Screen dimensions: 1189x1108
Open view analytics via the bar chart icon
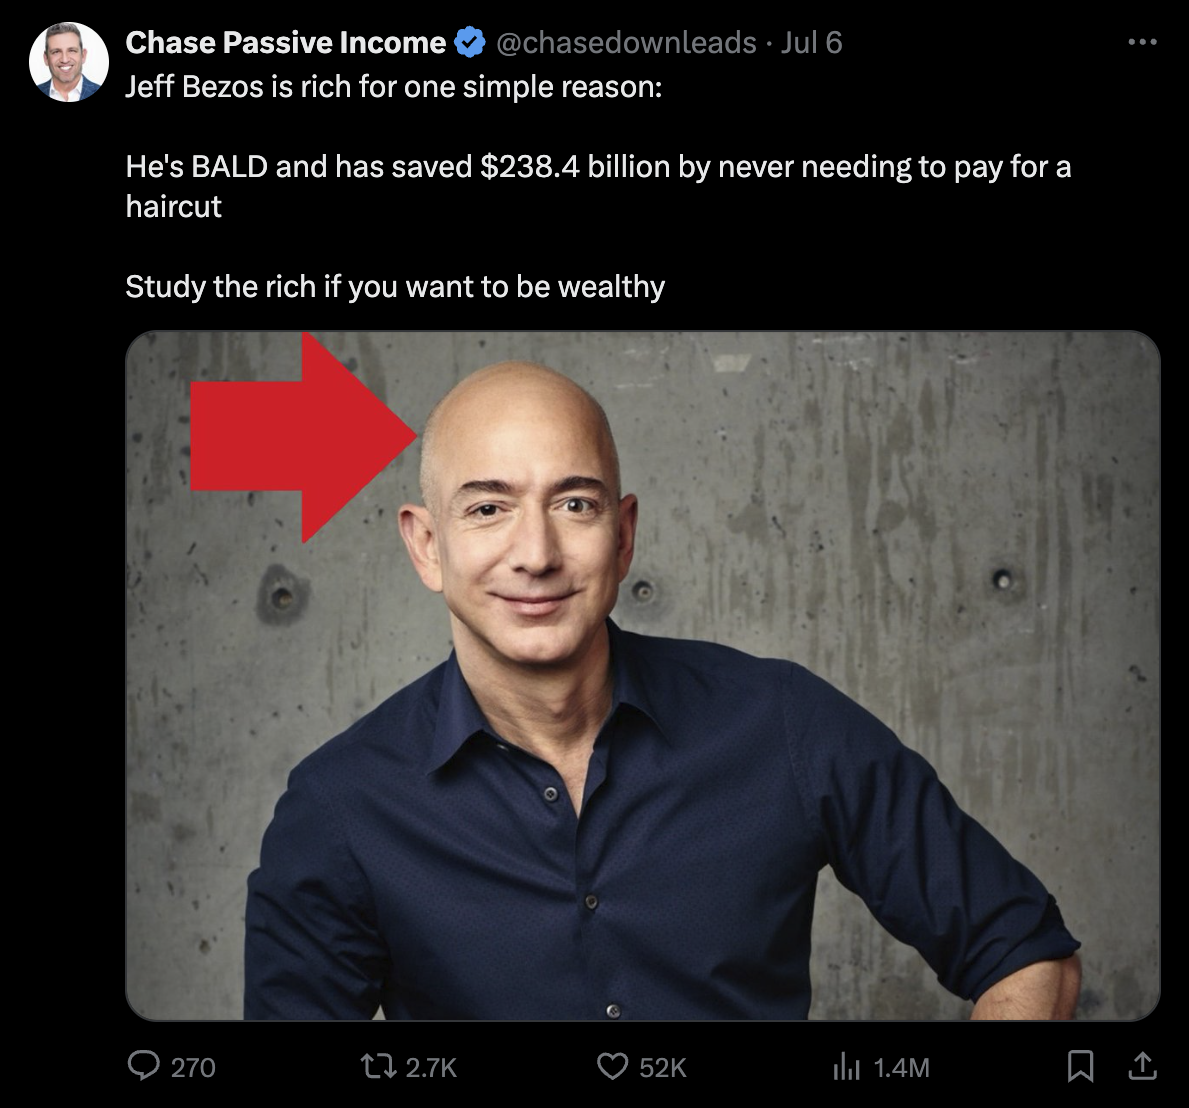845,1068
